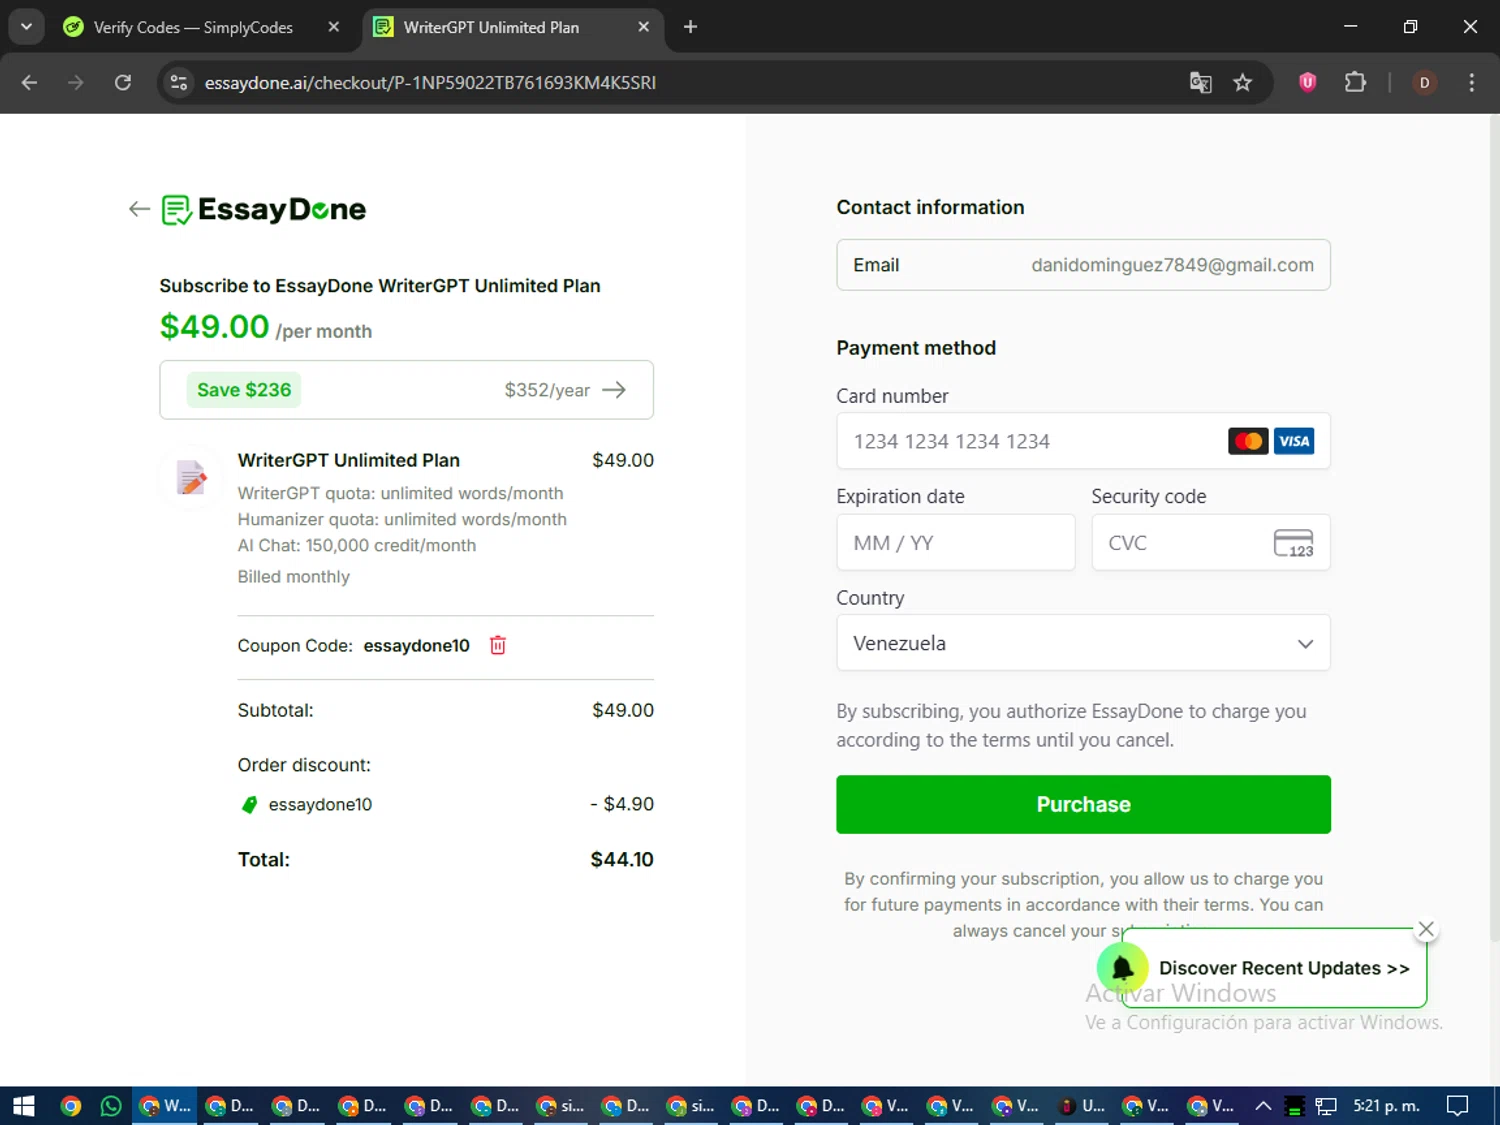Remove the essaydone10 coupon with the trash icon
The width and height of the screenshot is (1500, 1125).
click(x=498, y=645)
